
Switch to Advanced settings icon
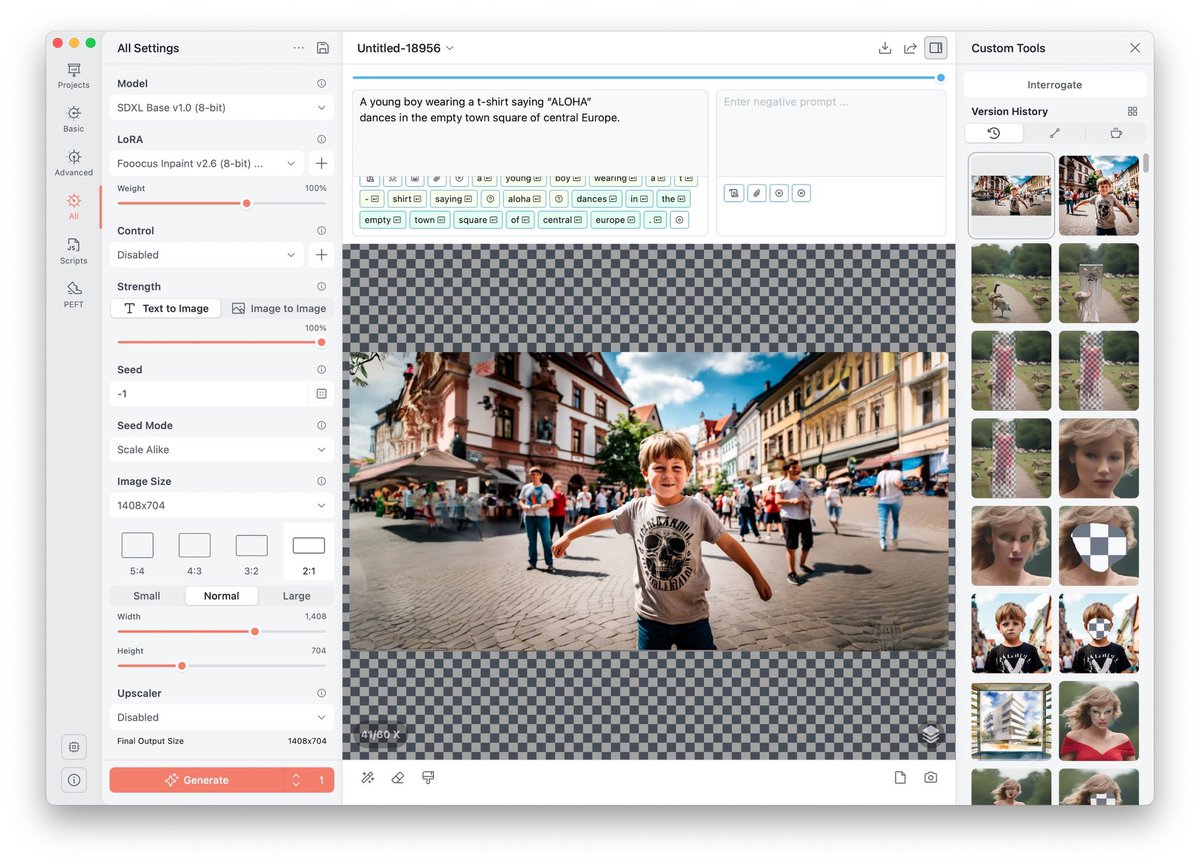coord(74,163)
